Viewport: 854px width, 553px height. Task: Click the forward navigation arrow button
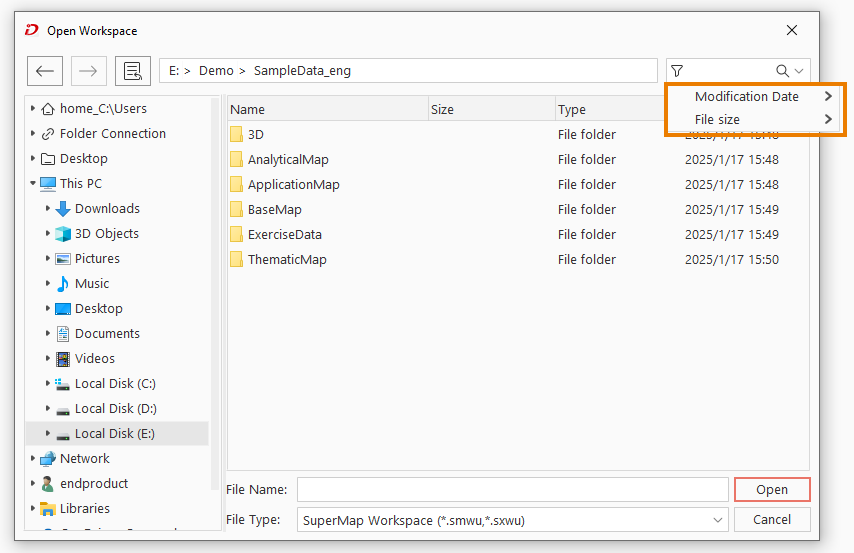(x=88, y=71)
